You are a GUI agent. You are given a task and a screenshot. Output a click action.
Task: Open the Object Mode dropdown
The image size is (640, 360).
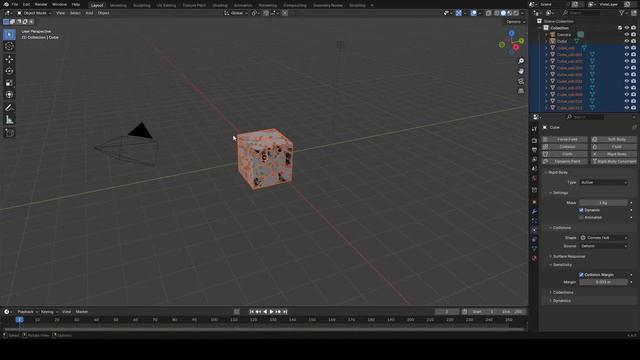tap(34, 13)
